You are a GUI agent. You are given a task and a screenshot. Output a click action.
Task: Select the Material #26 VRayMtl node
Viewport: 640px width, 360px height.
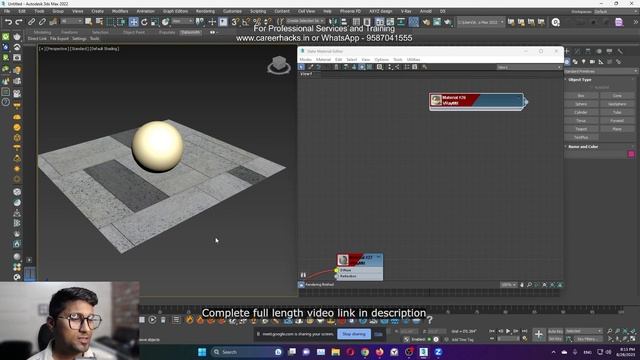pyautogui.click(x=476, y=101)
